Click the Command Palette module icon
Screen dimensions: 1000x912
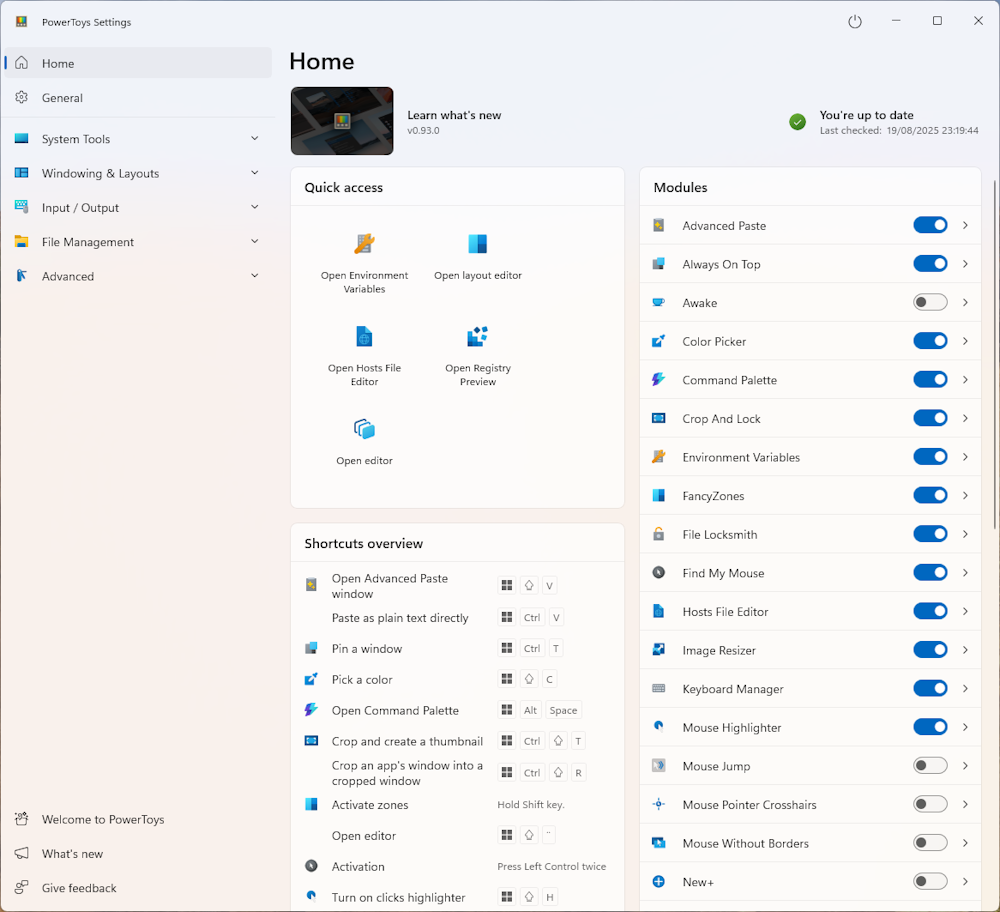[659, 379]
